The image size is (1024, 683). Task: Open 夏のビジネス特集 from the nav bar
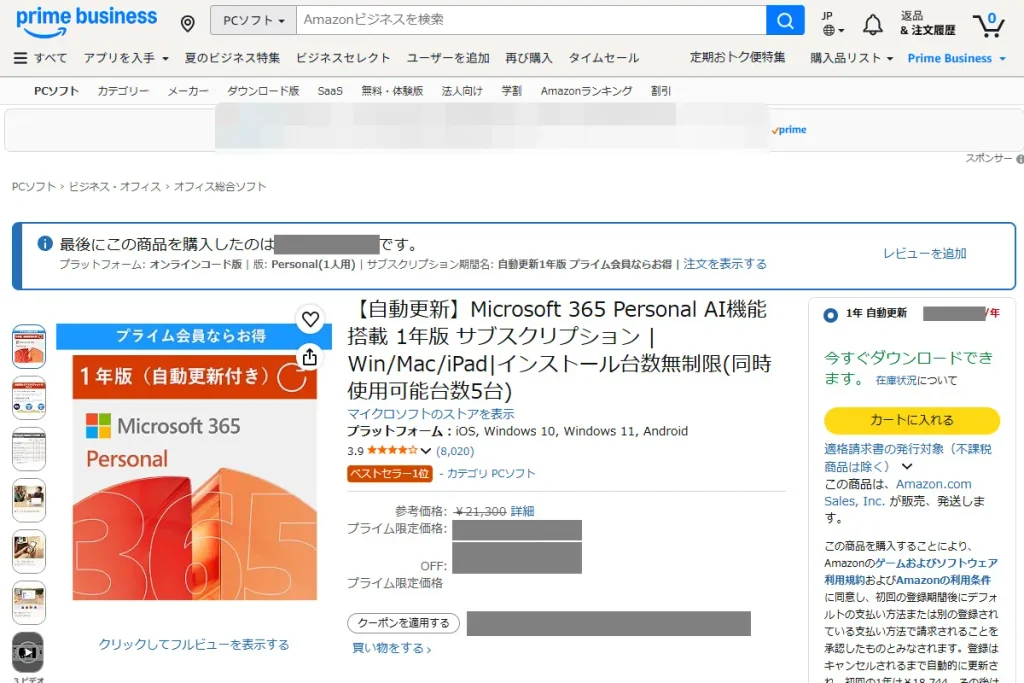click(x=232, y=58)
